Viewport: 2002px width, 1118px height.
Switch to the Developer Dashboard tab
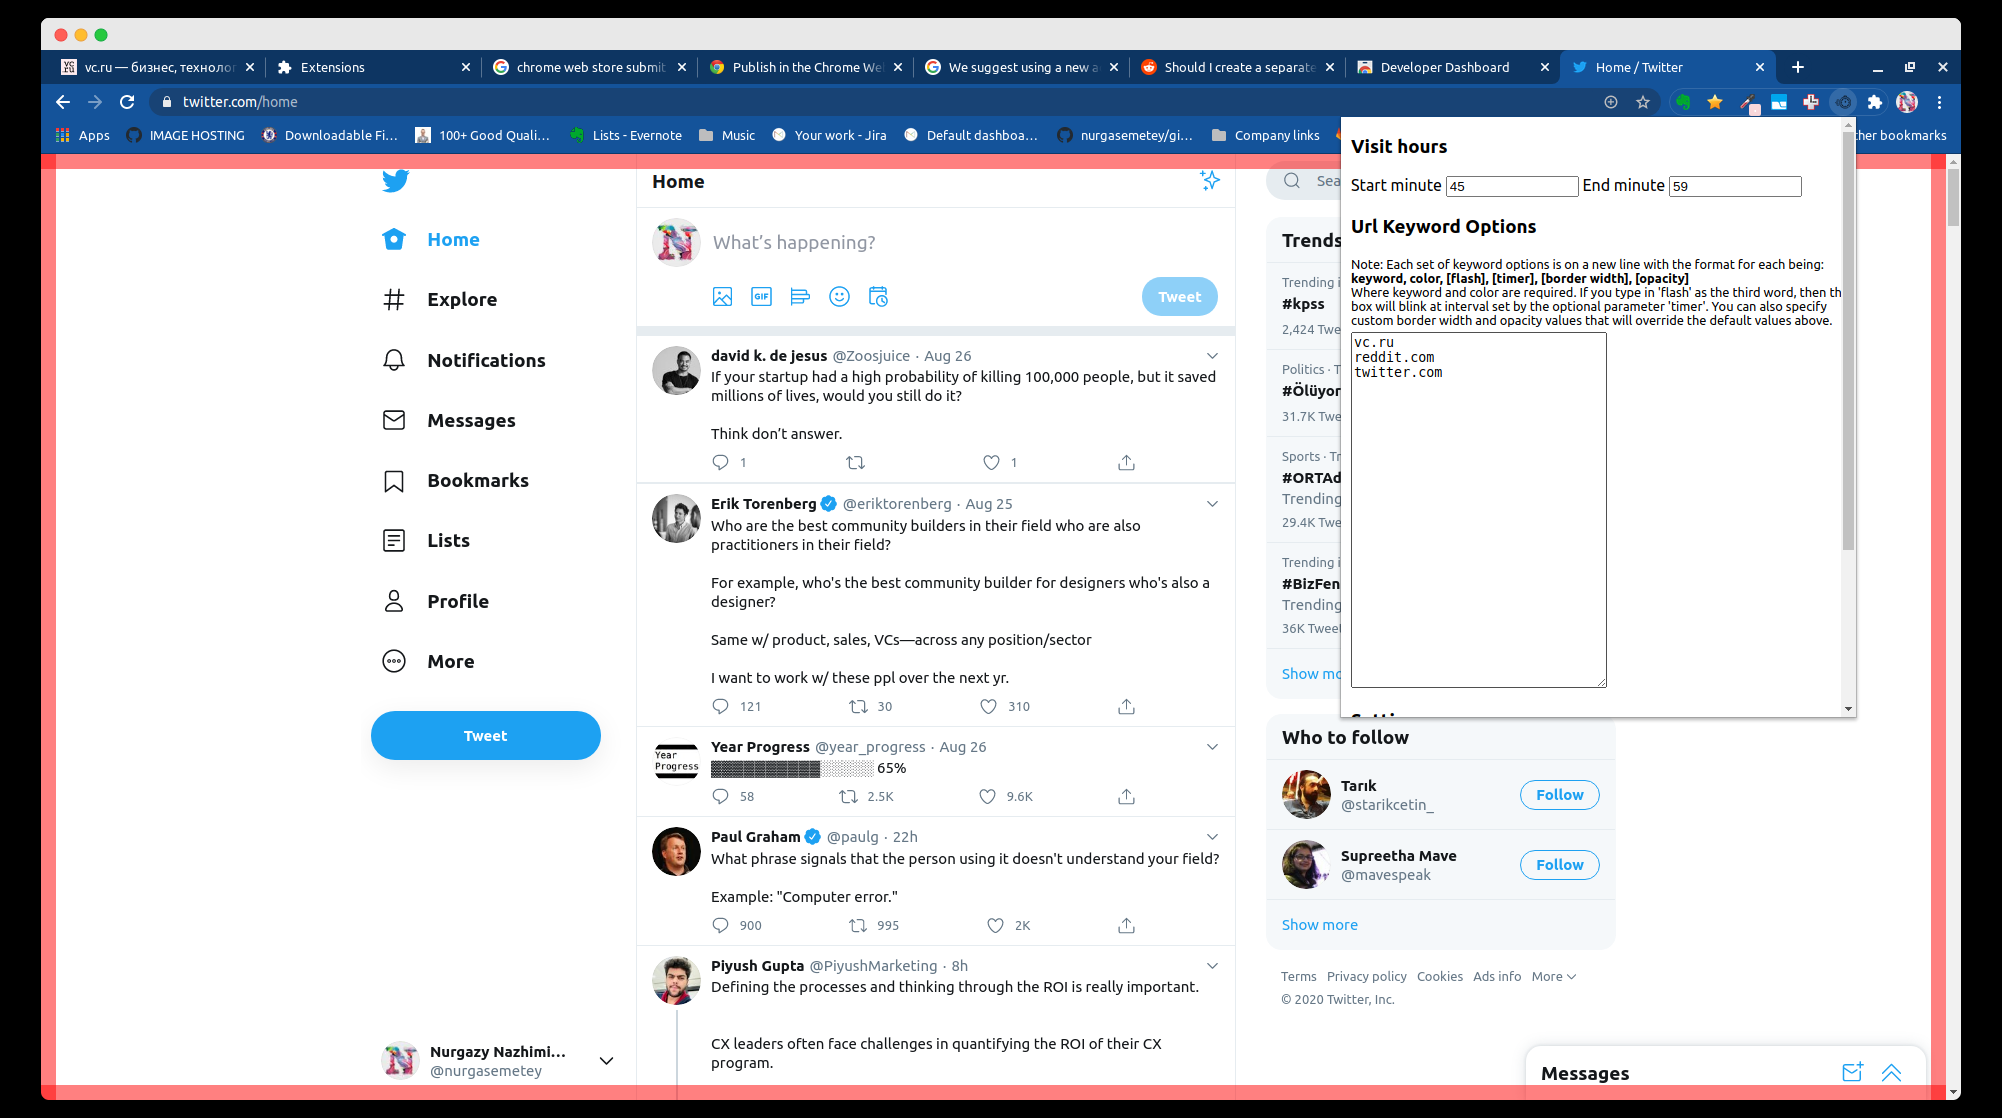[x=1444, y=67]
